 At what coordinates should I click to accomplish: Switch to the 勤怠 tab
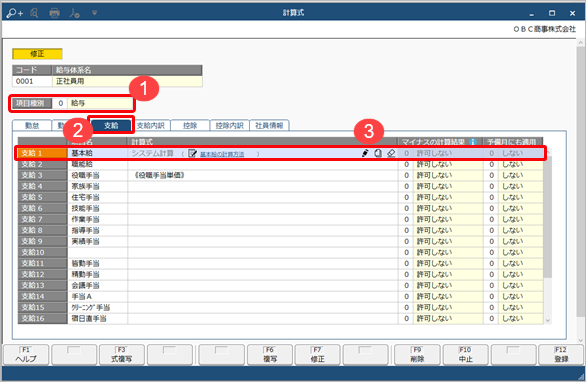32,126
